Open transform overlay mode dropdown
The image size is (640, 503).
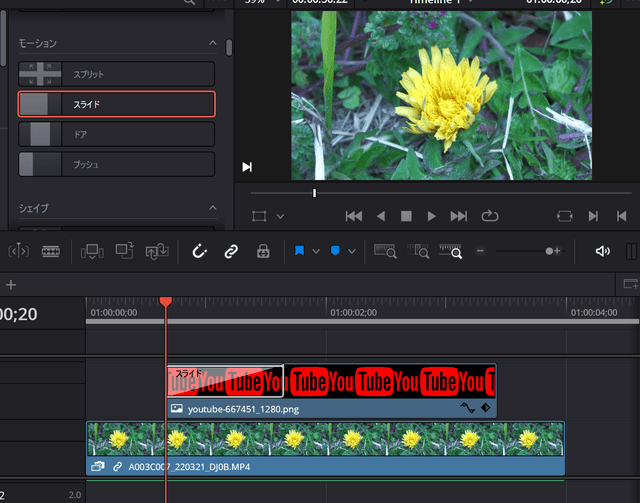tap(280, 216)
